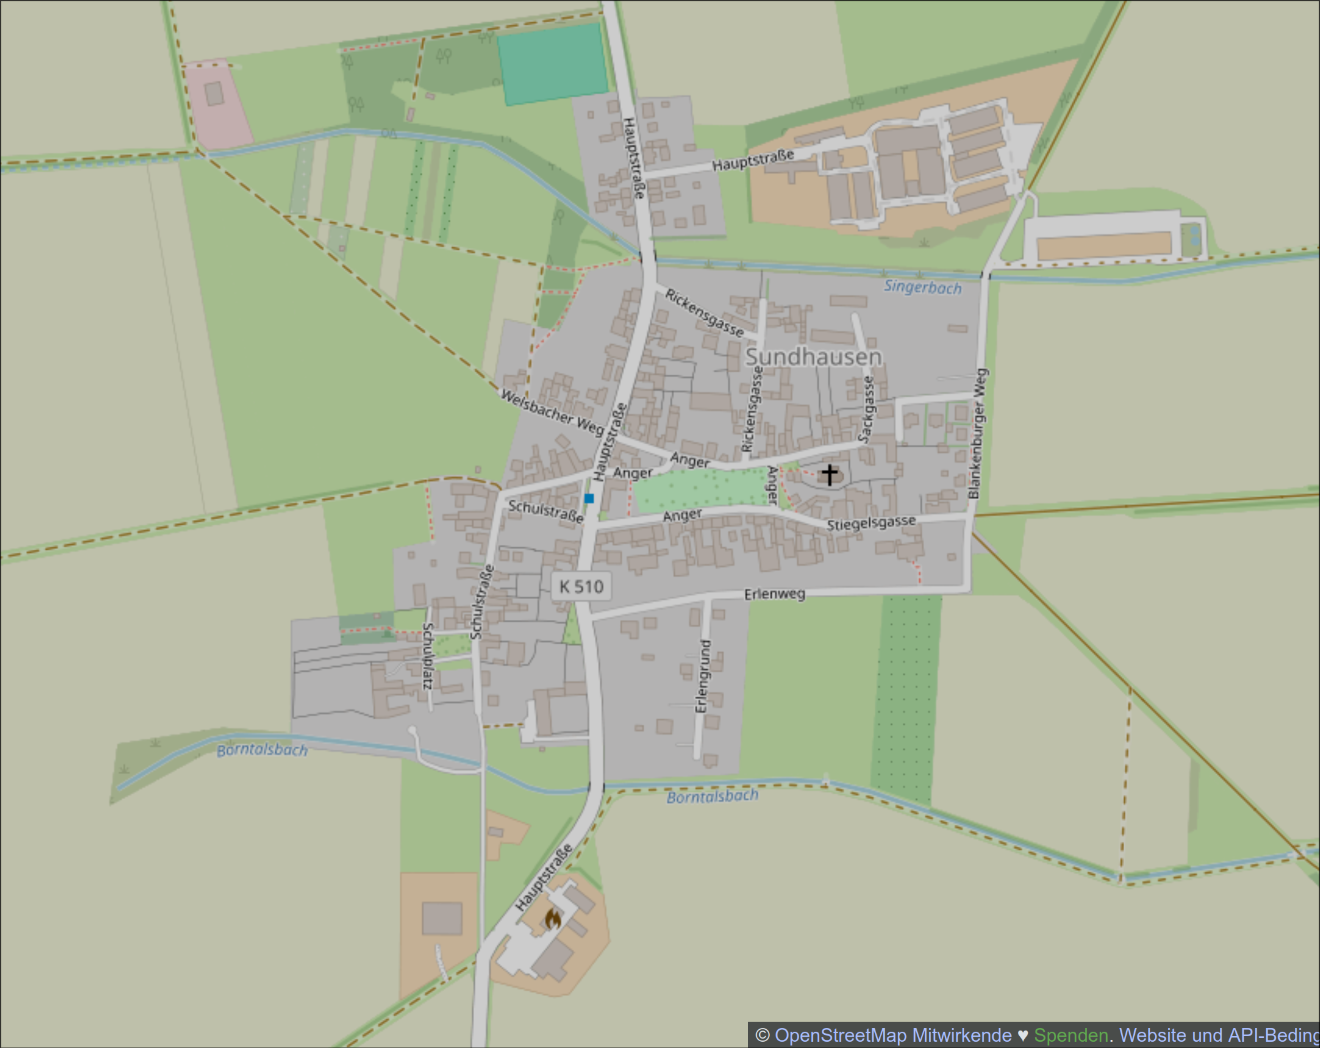
Task: Select the teal sports pitch area
Action: (553, 63)
